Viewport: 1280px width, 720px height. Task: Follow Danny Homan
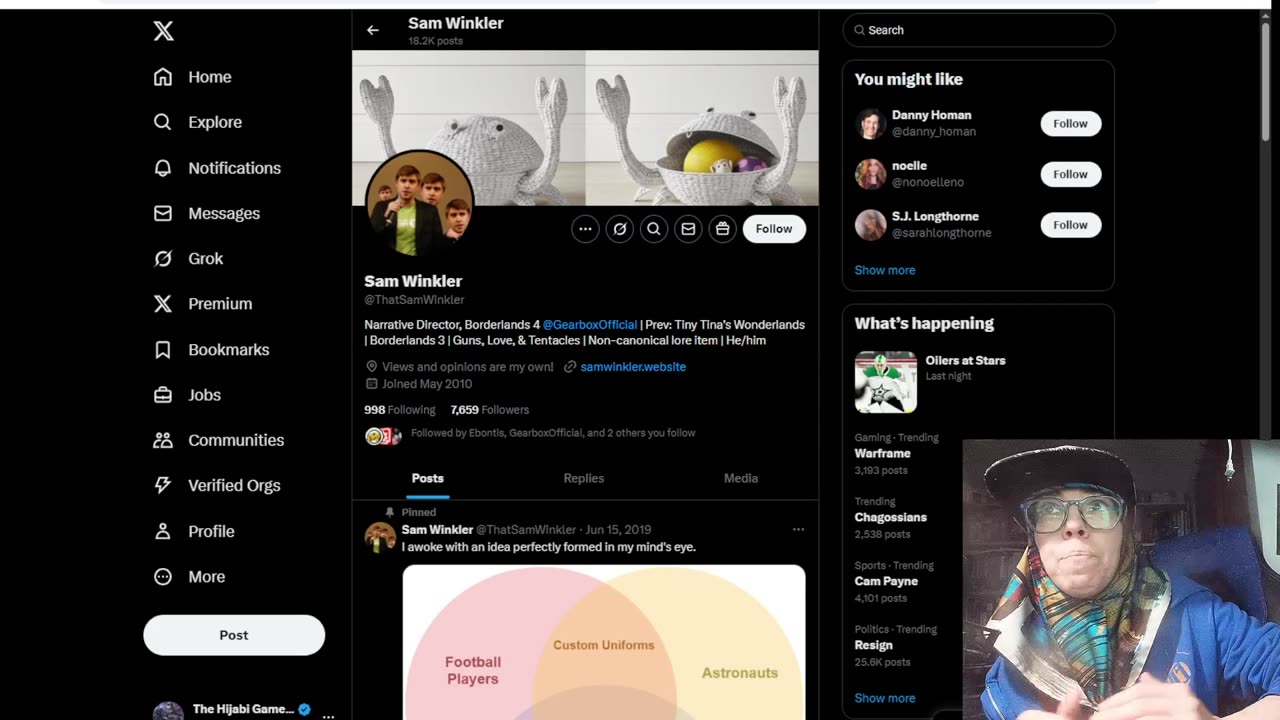click(x=1070, y=124)
